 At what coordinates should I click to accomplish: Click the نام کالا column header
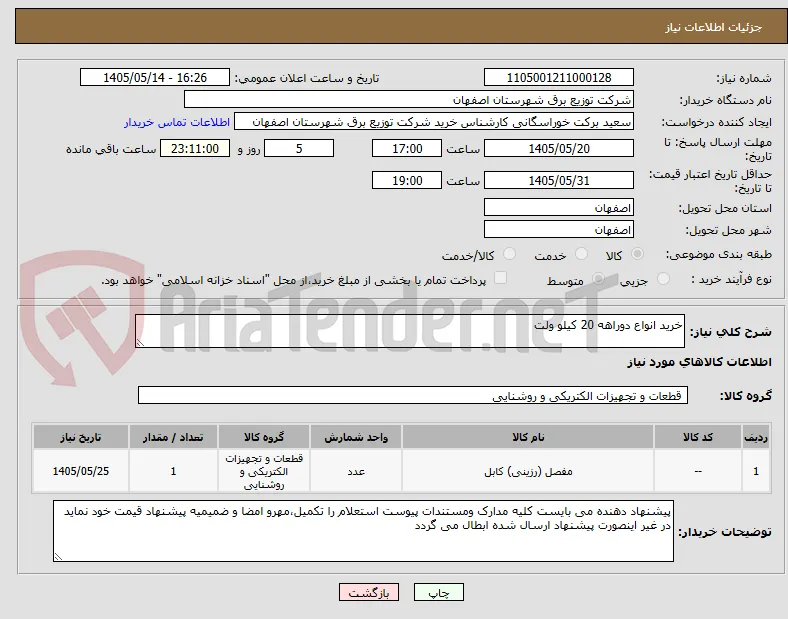(528, 437)
